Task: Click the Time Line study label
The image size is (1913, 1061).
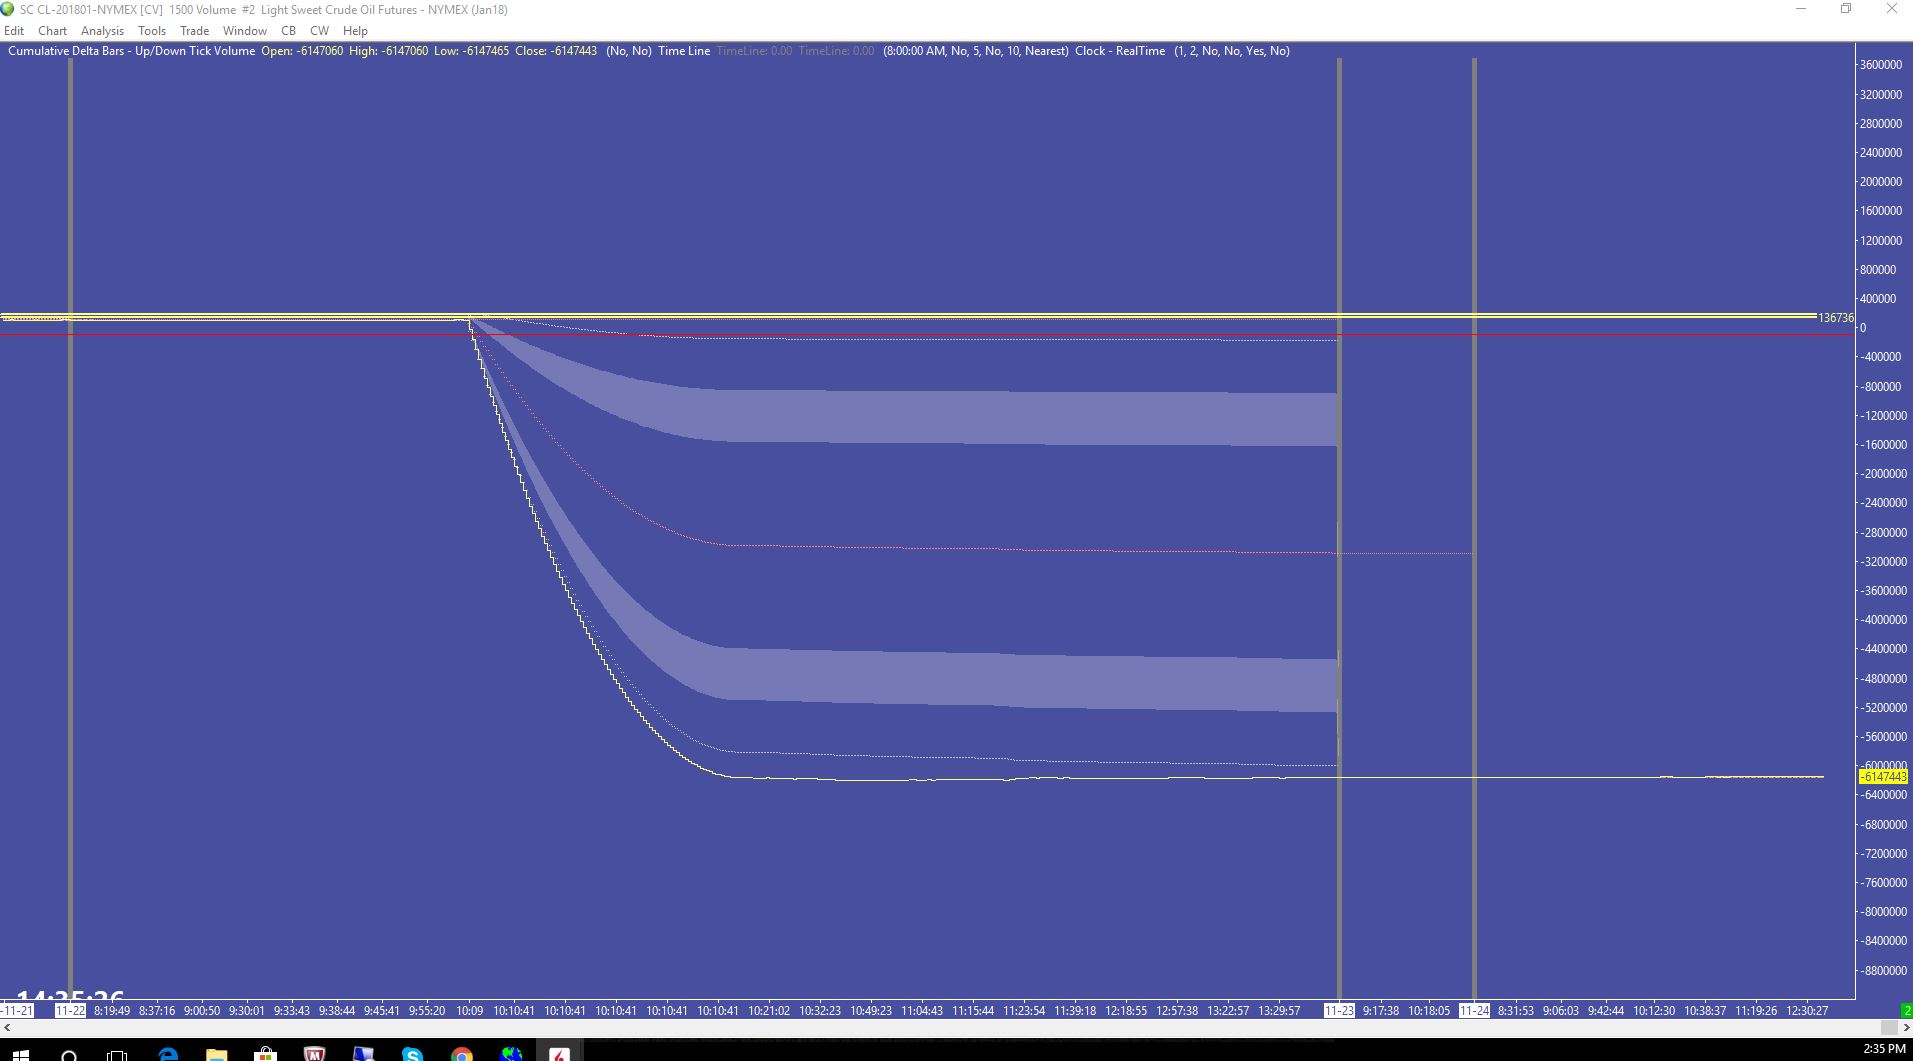Action: click(684, 51)
